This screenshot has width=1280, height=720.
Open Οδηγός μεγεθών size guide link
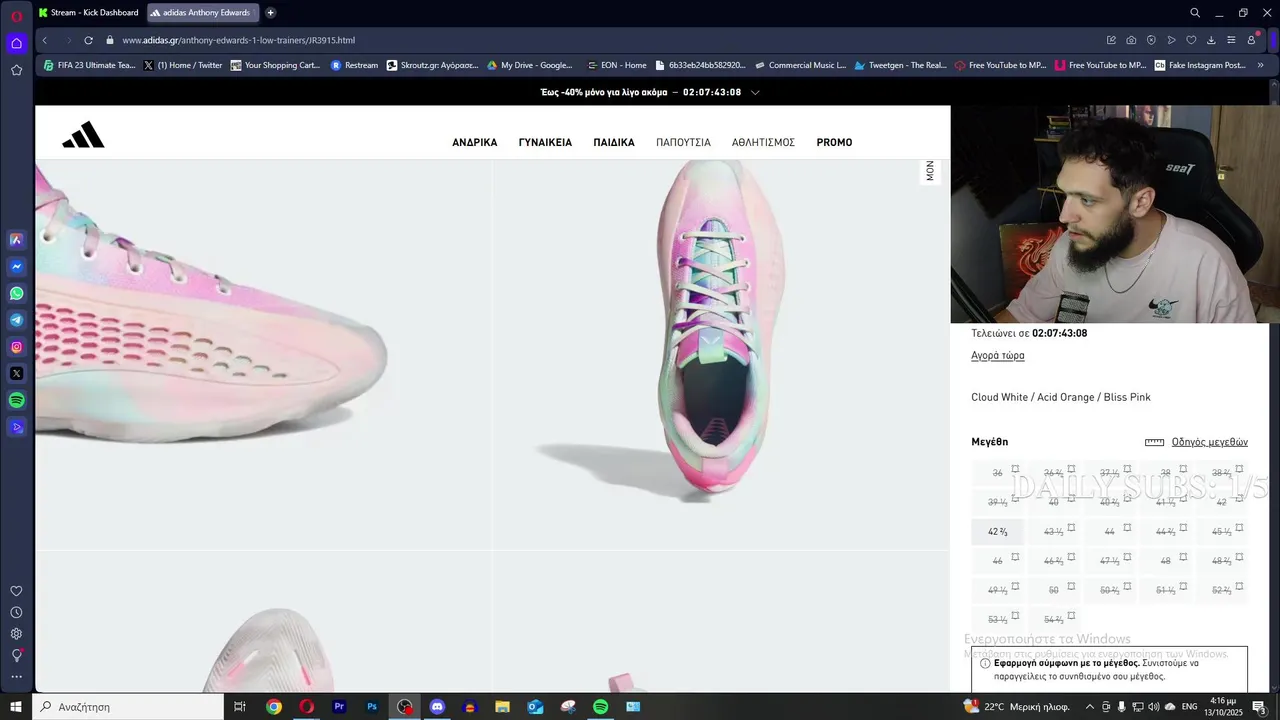click(x=1210, y=442)
